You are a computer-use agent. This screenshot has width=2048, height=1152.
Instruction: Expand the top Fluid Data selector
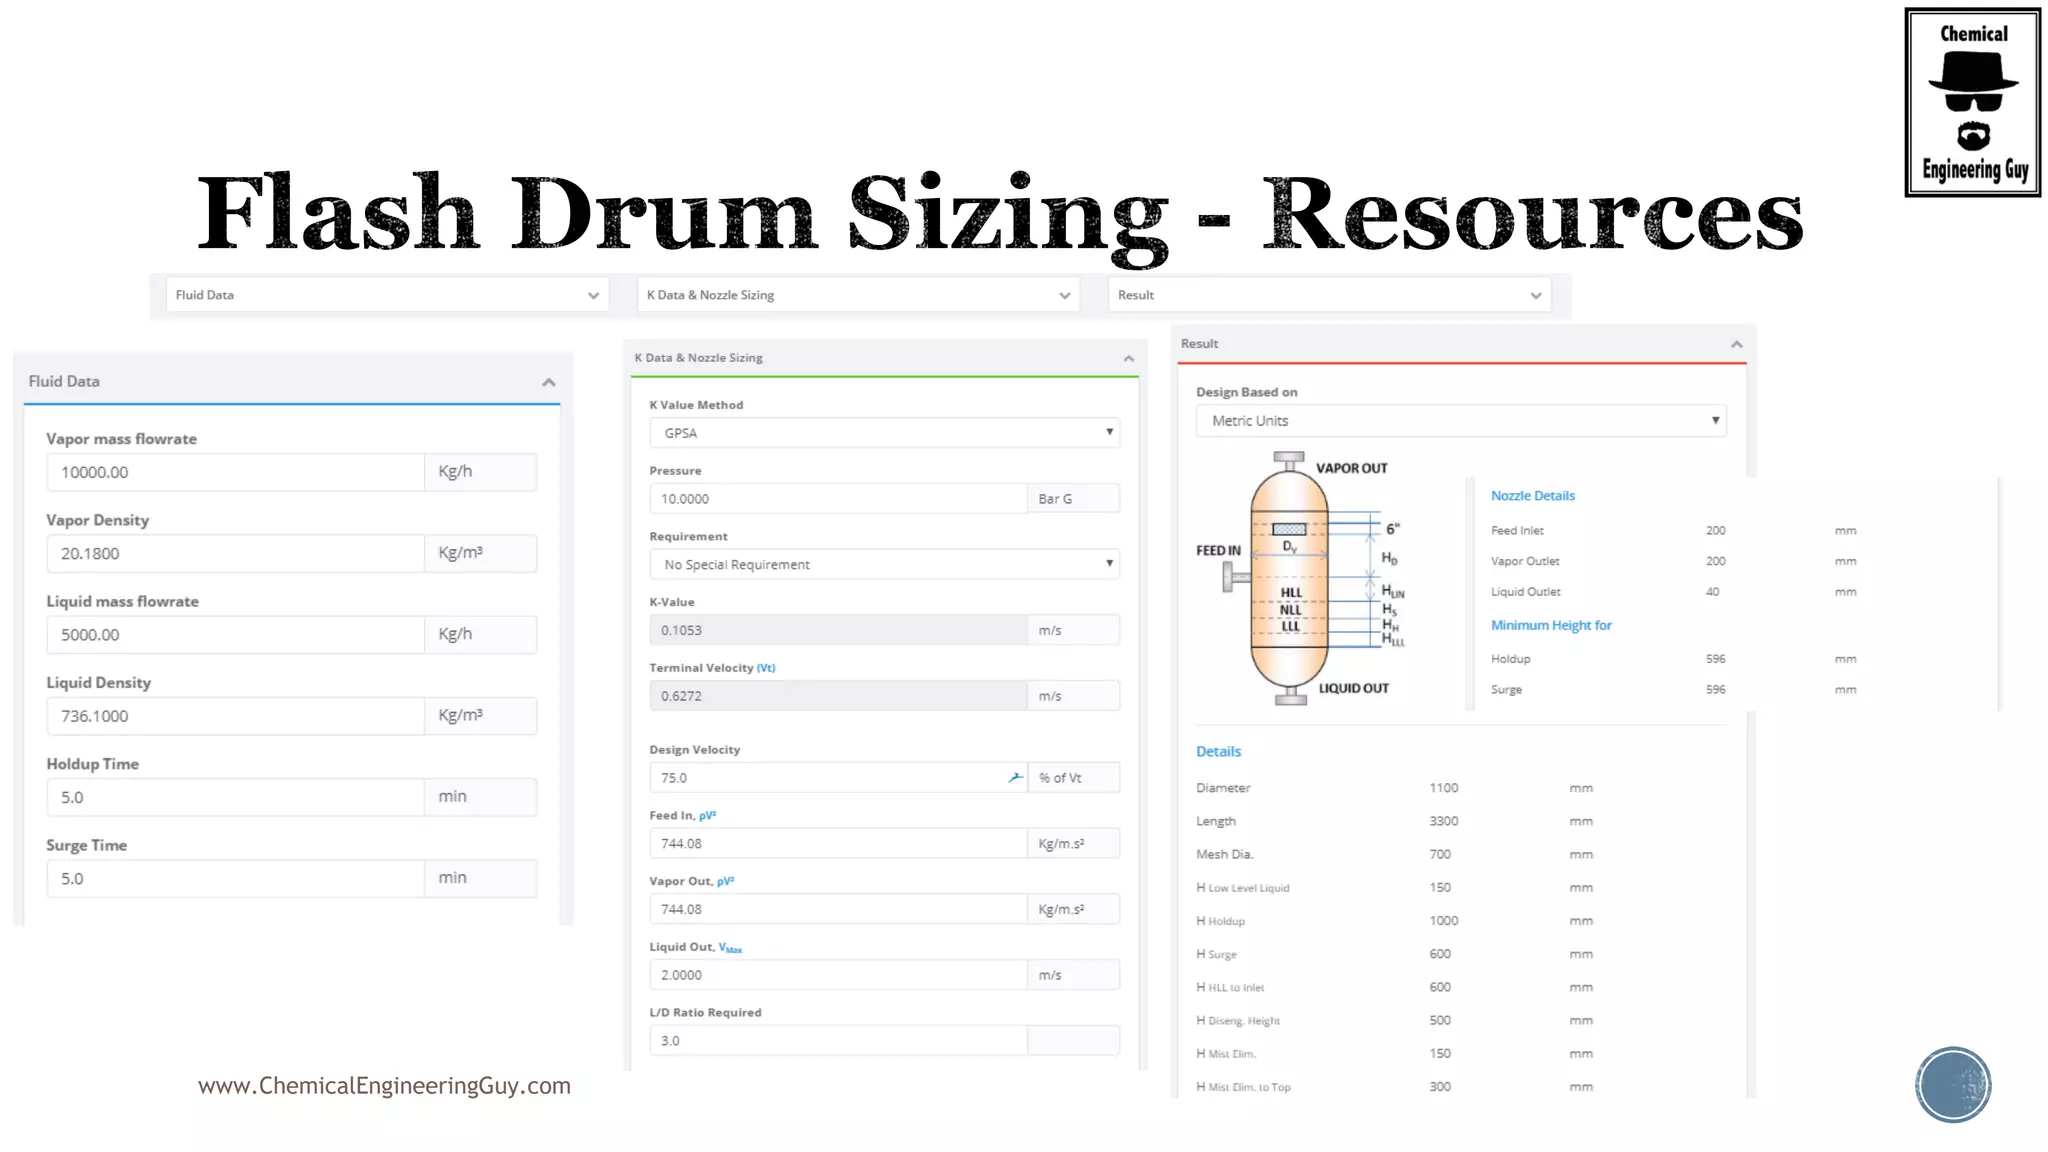click(x=387, y=295)
